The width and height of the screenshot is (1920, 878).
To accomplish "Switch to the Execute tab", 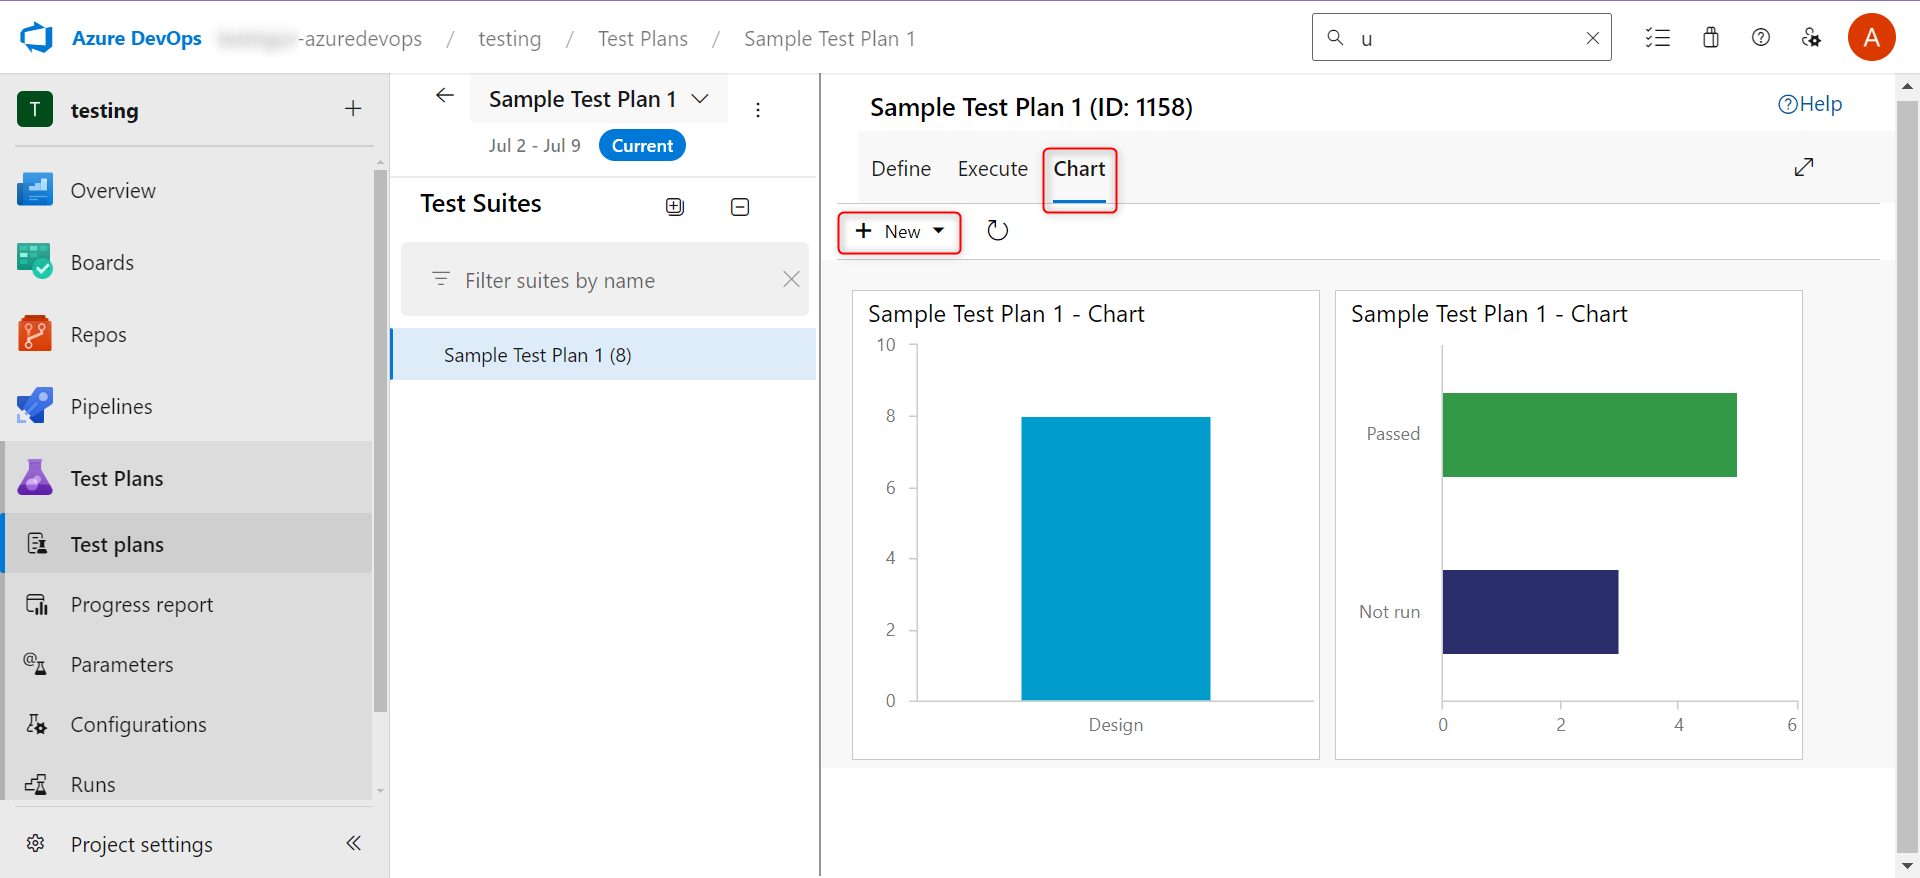I will pyautogui.click(x=992, y=169).
